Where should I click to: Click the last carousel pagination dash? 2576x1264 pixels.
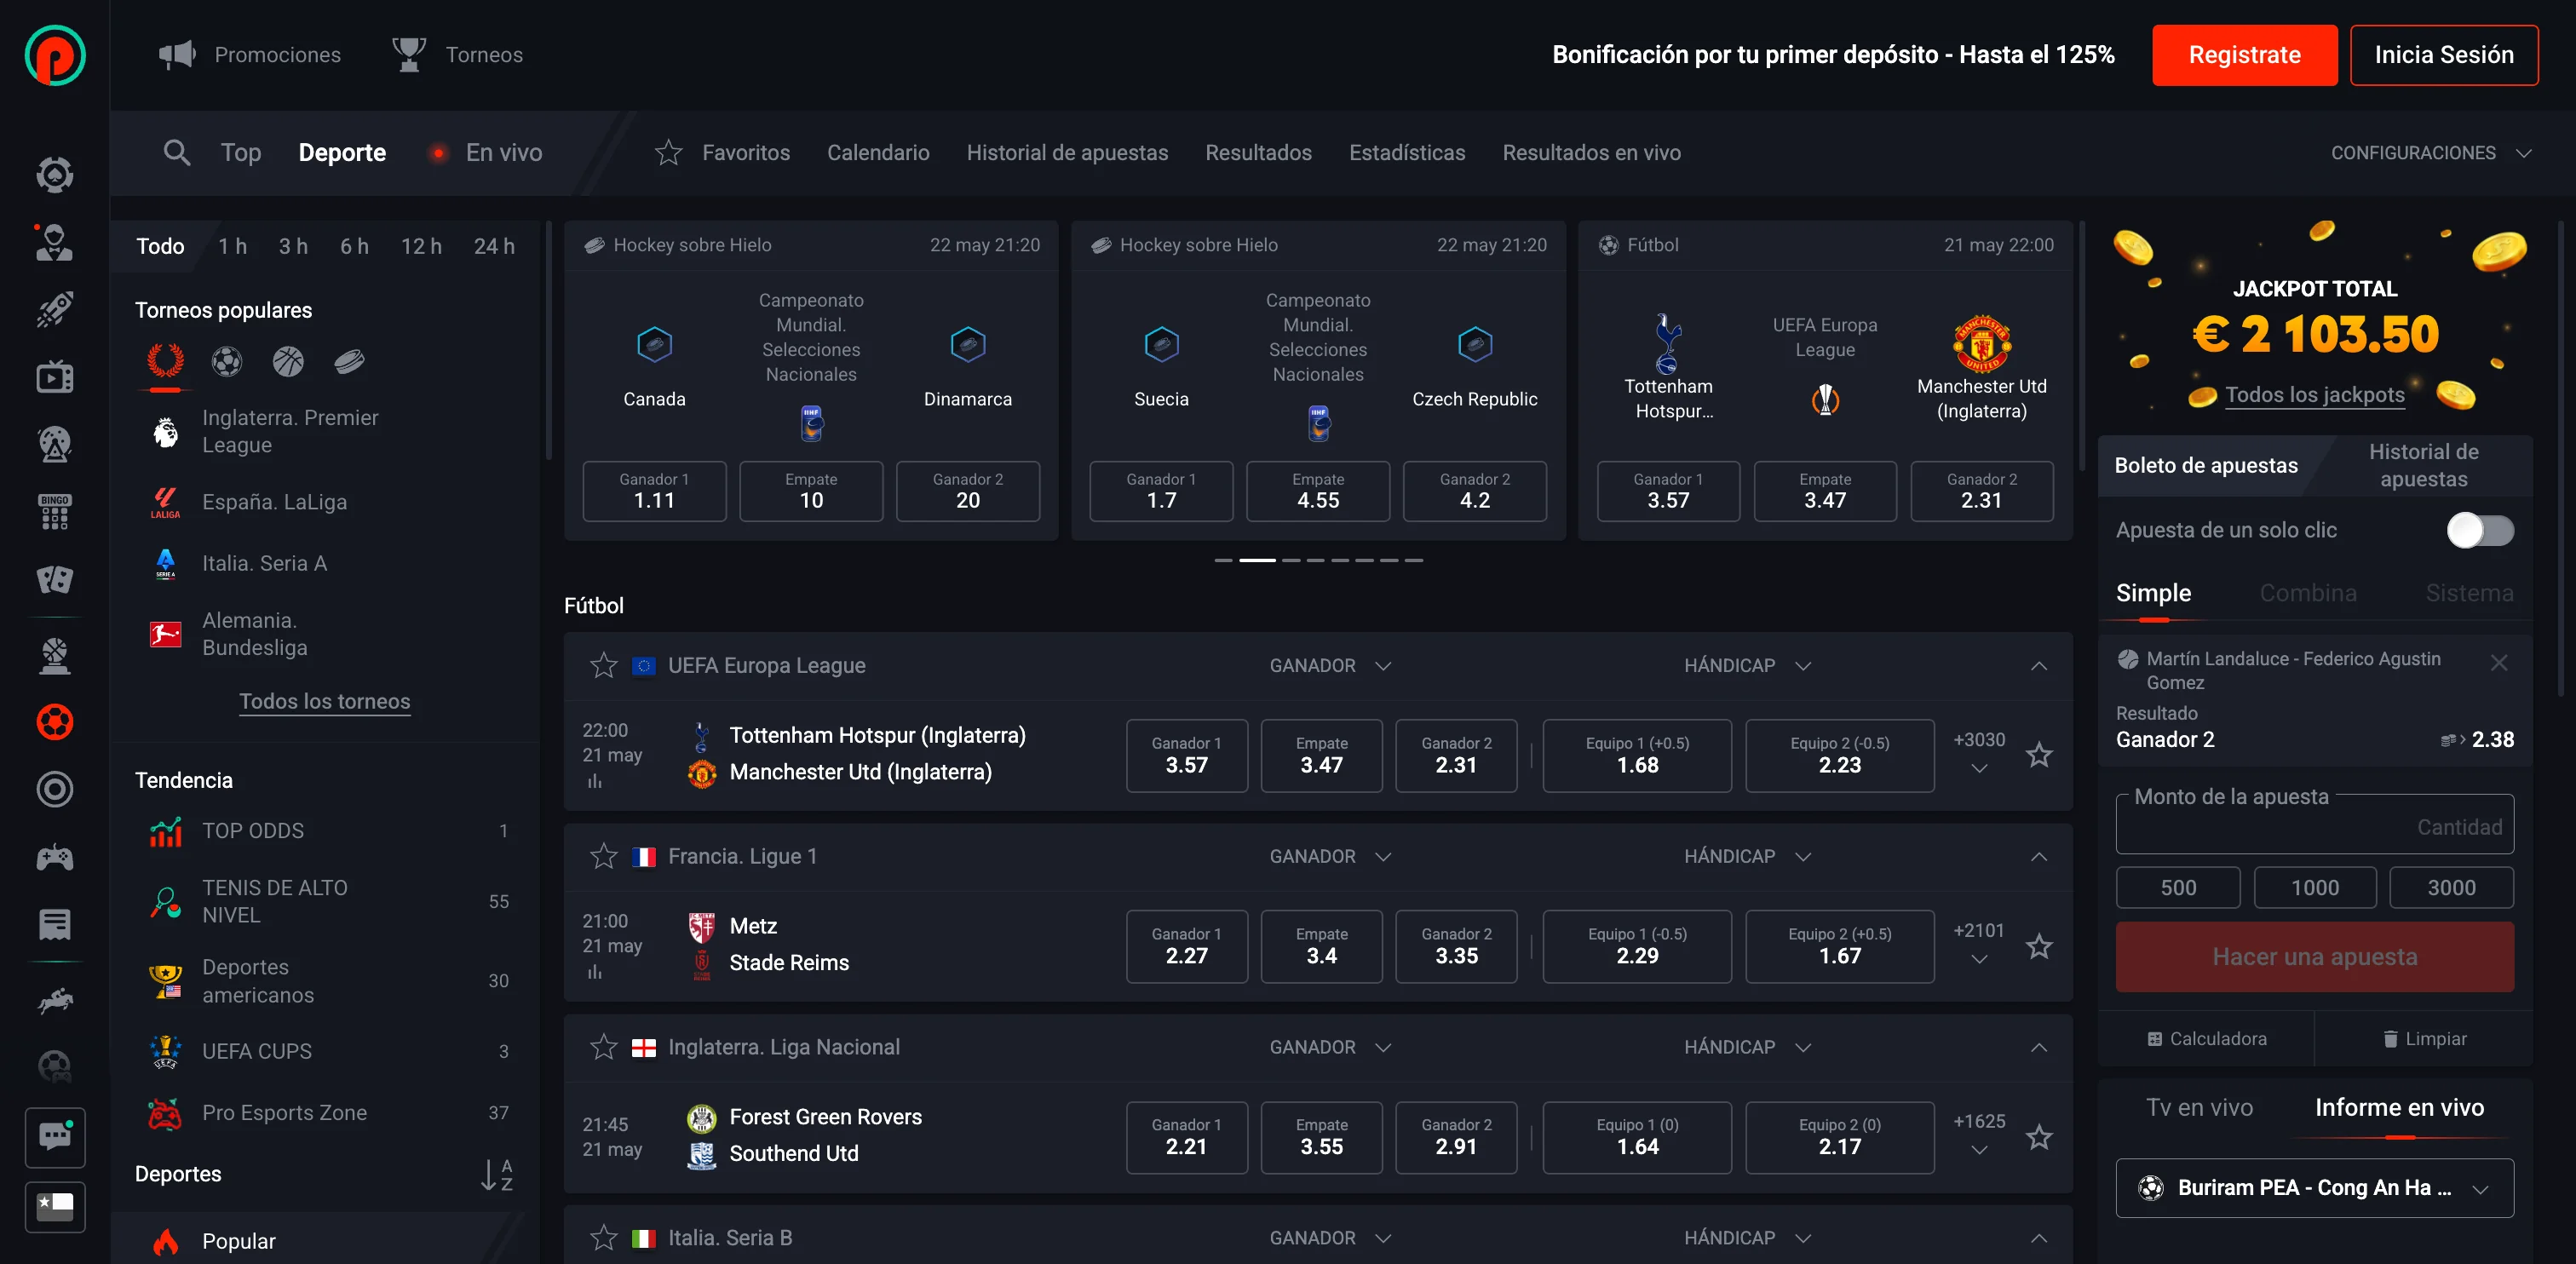pyautogui.click(x=1413, y=560)
